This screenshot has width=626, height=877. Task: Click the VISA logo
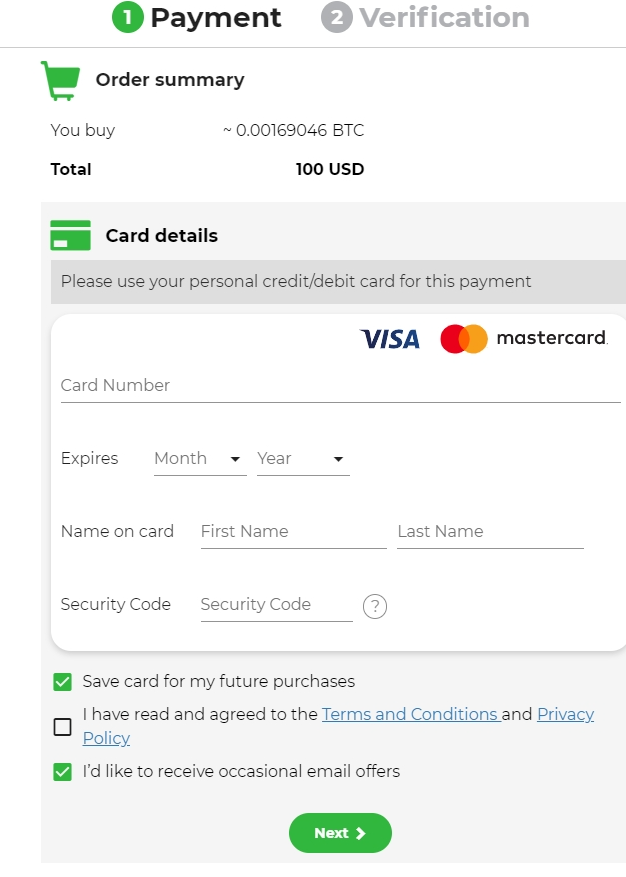click(x=390, y=339)
